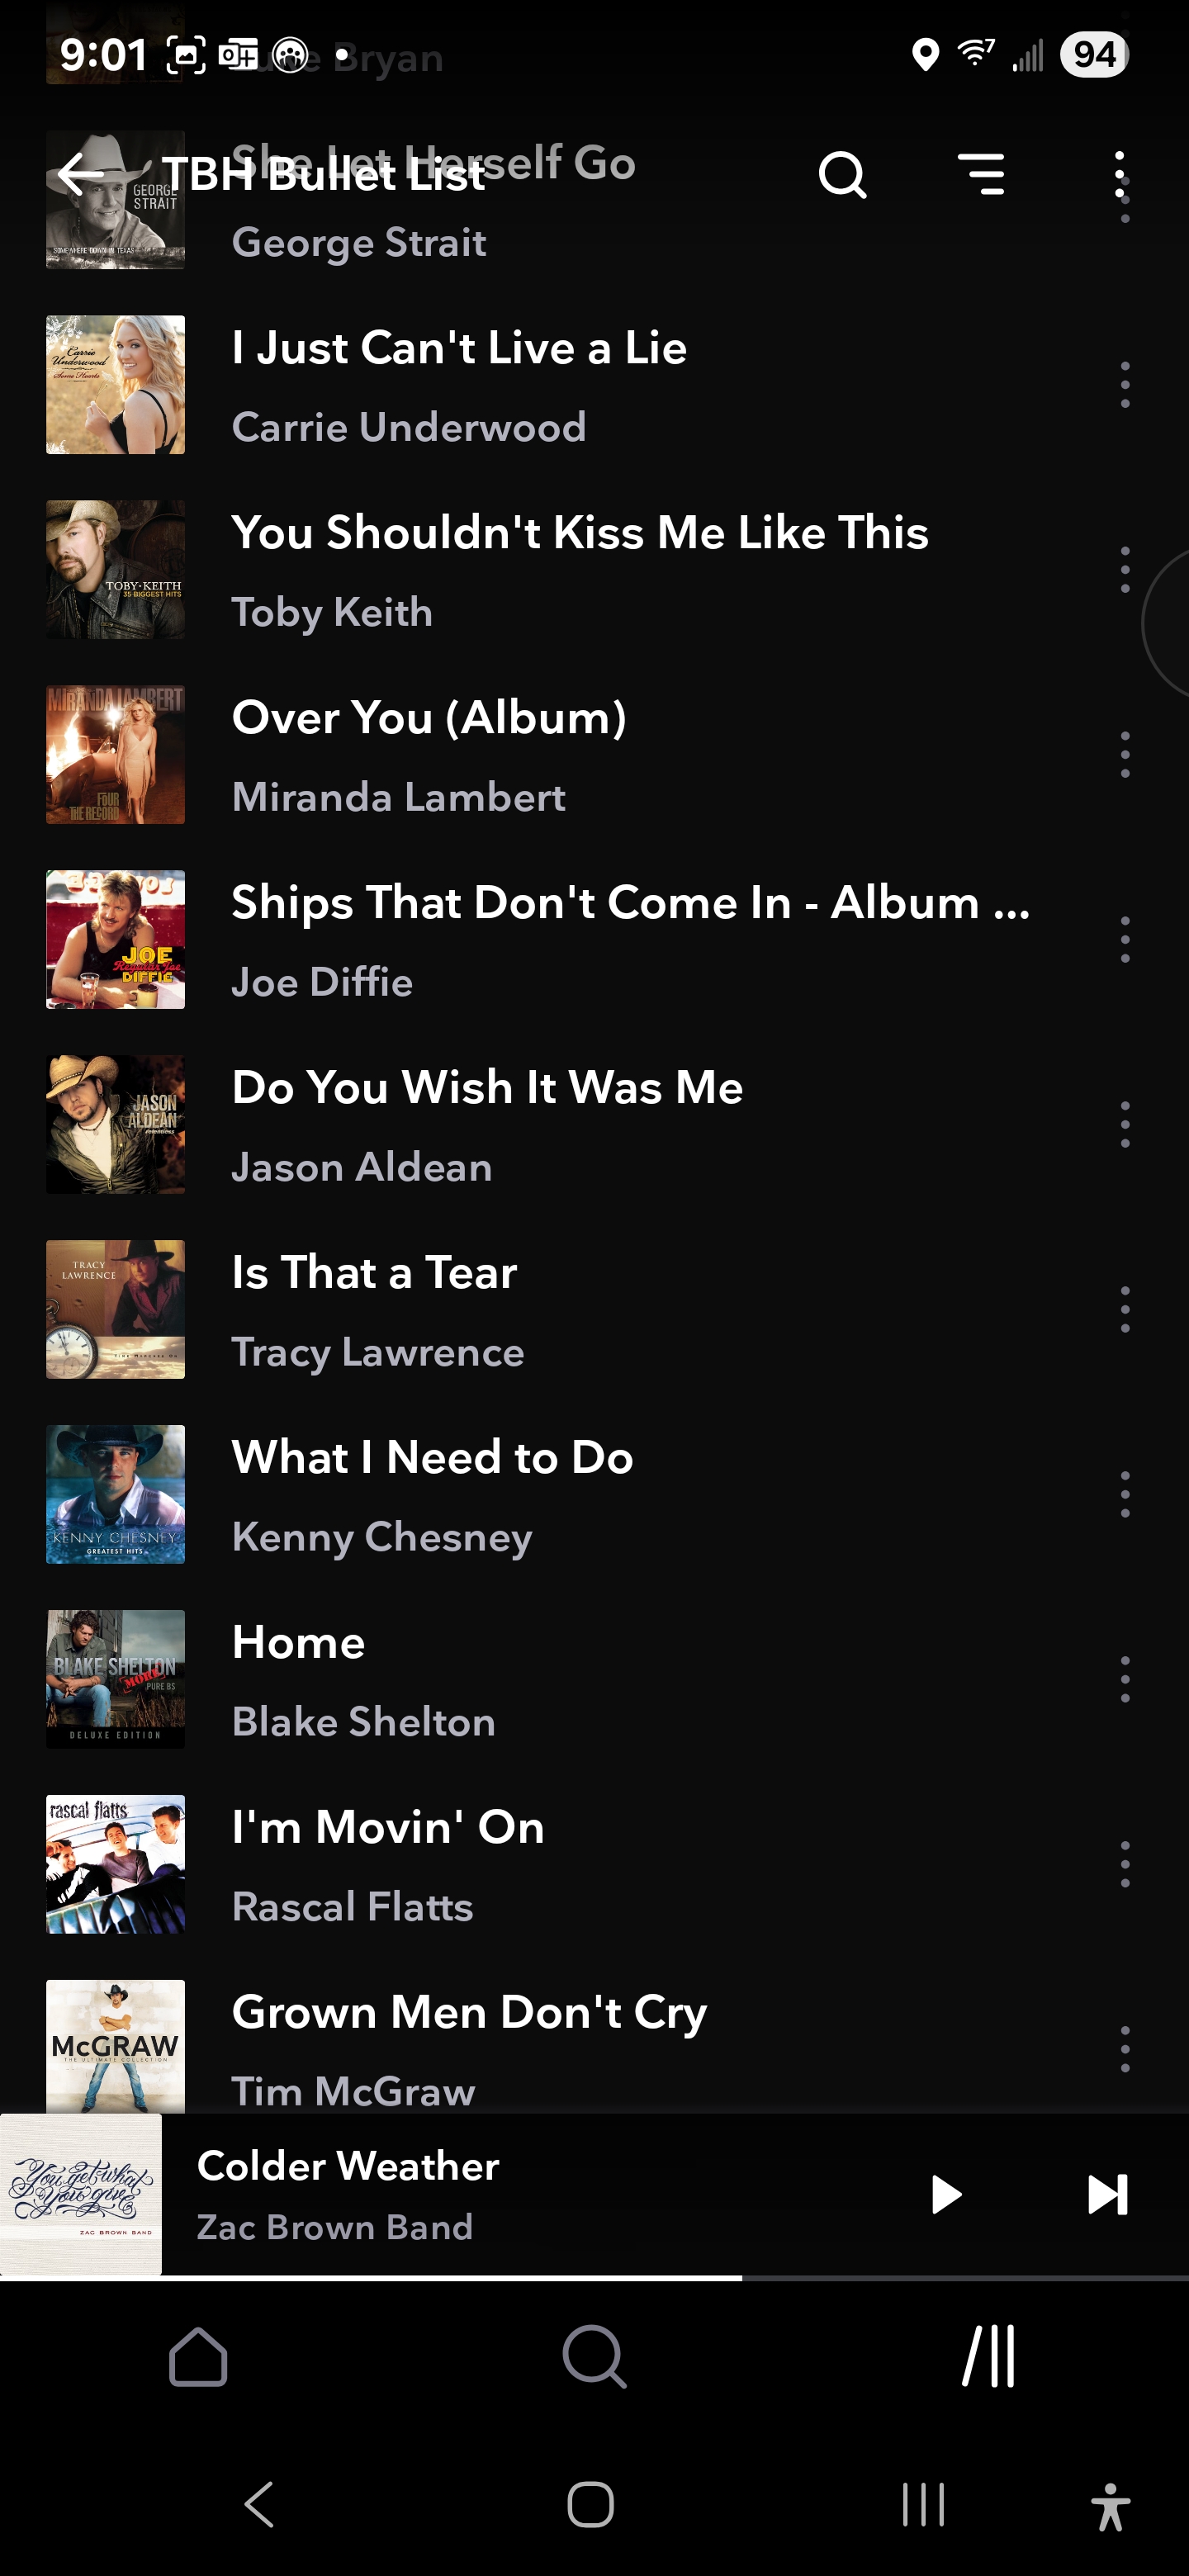Open Colder Weather now playing album art
1189x2576 pixels.
pos(81,2195)
